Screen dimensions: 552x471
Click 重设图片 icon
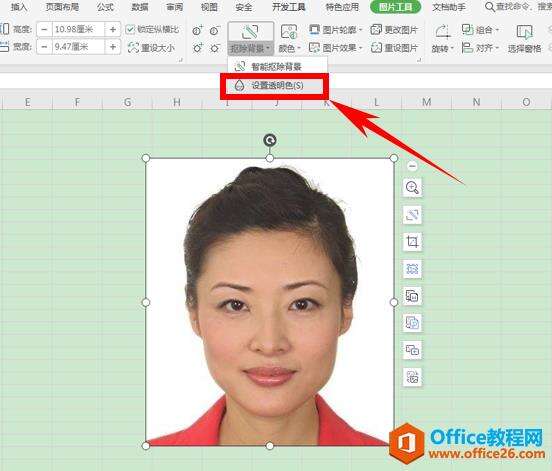(377, 48)
